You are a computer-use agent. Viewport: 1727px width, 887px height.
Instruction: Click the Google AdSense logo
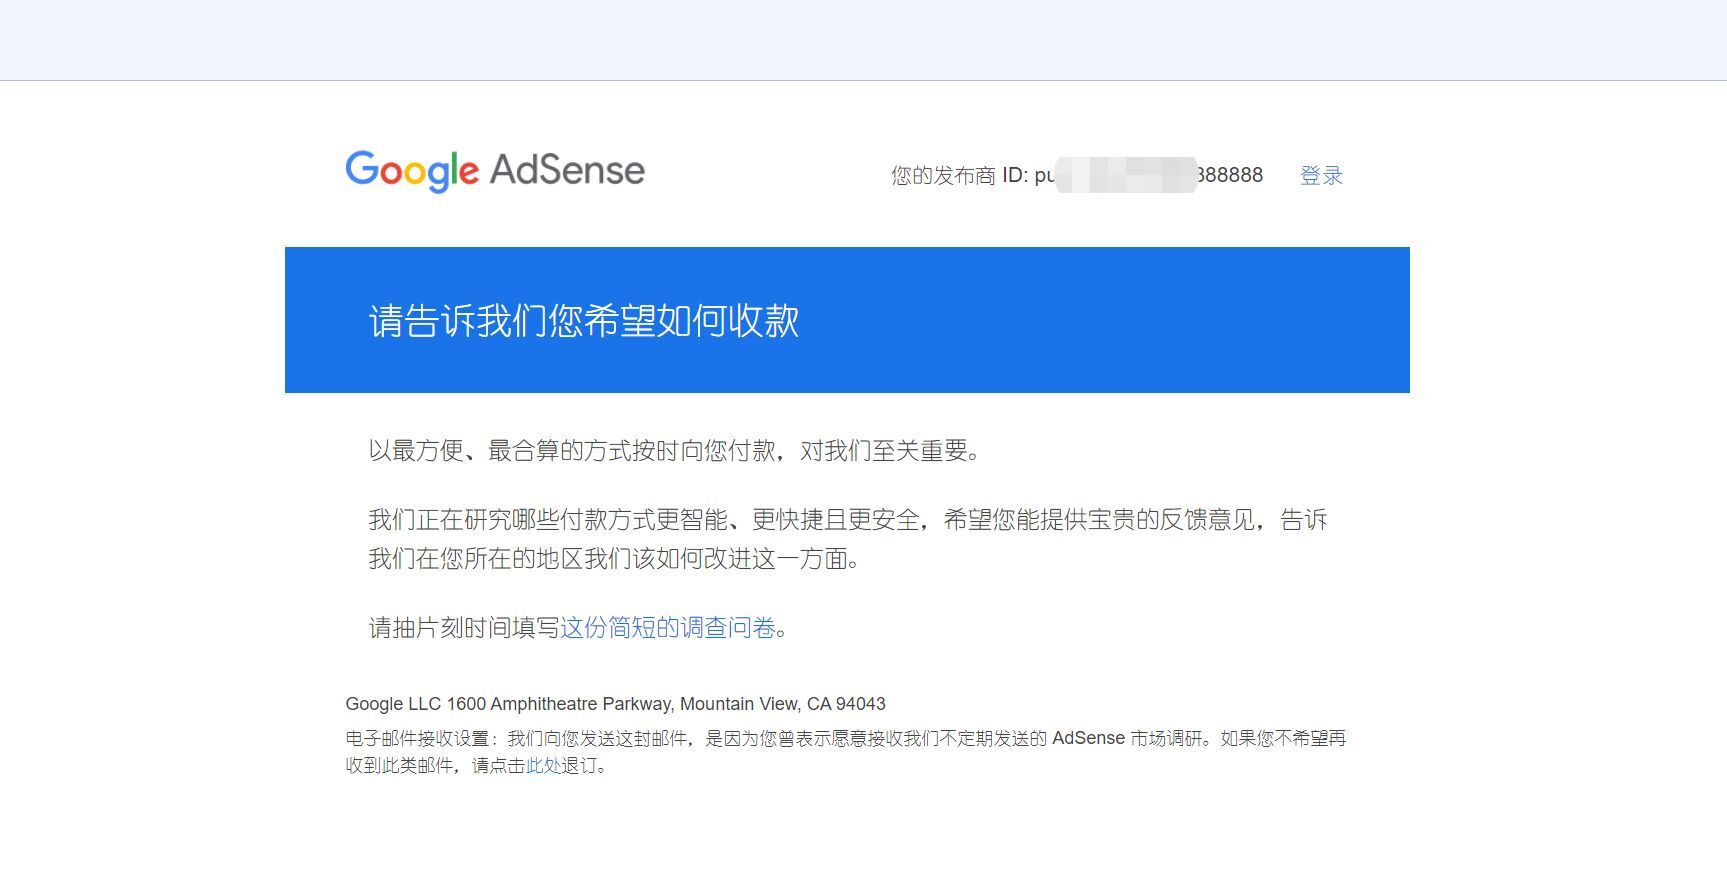click(x=495, y=171)
